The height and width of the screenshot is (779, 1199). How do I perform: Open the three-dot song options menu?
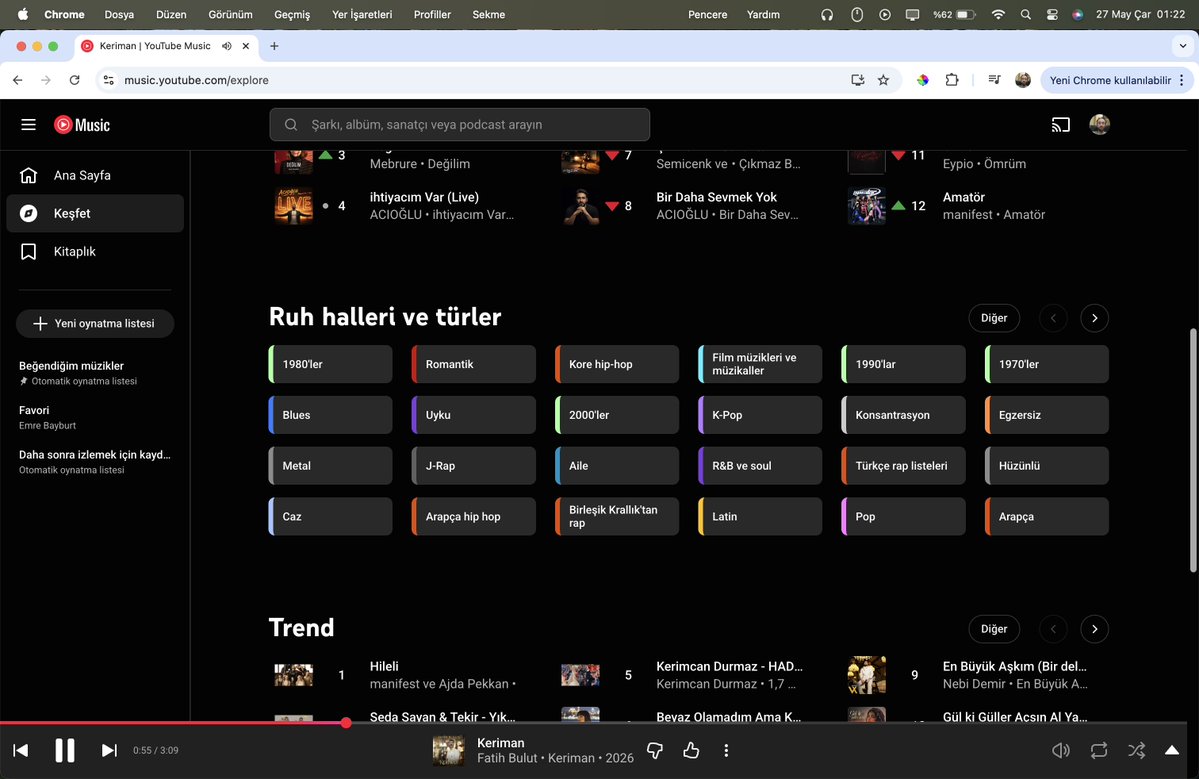pos(726,751)
